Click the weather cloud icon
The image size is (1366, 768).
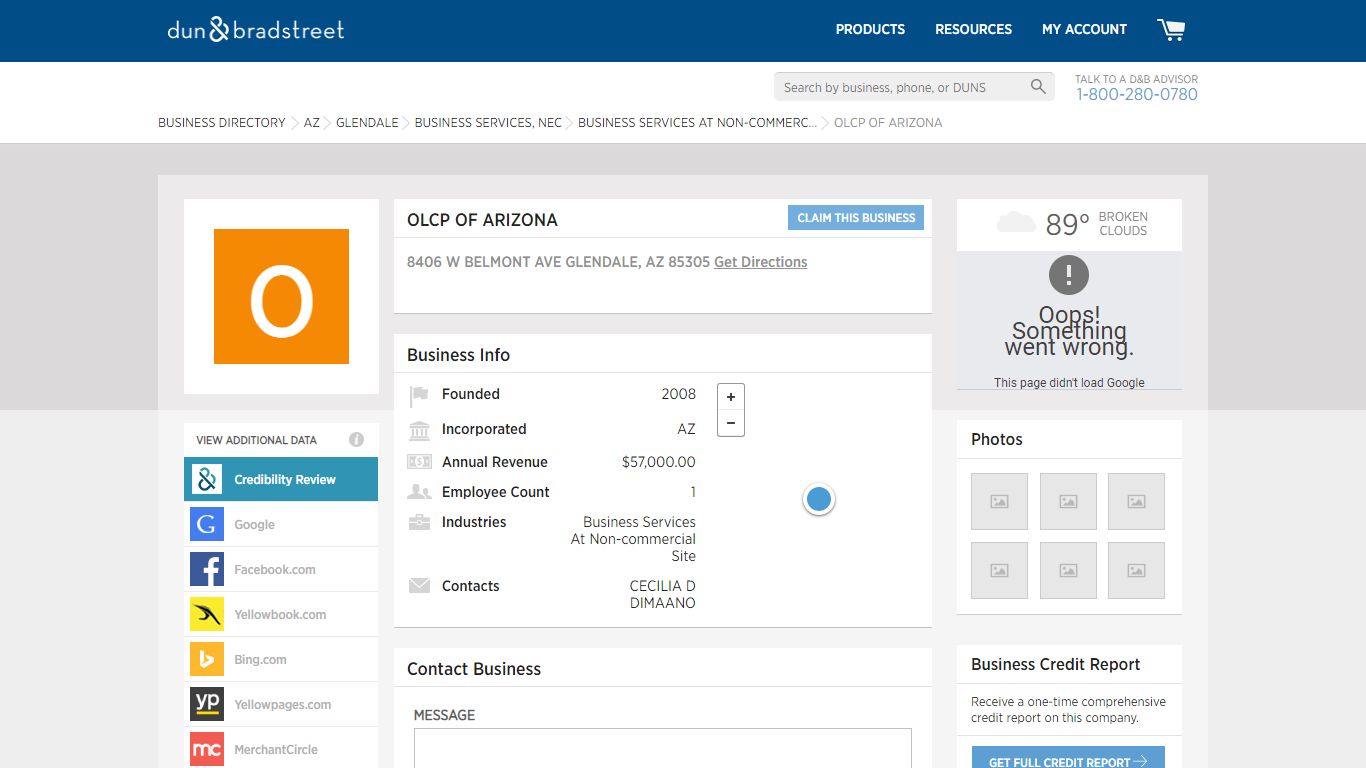click(1016, 222)
